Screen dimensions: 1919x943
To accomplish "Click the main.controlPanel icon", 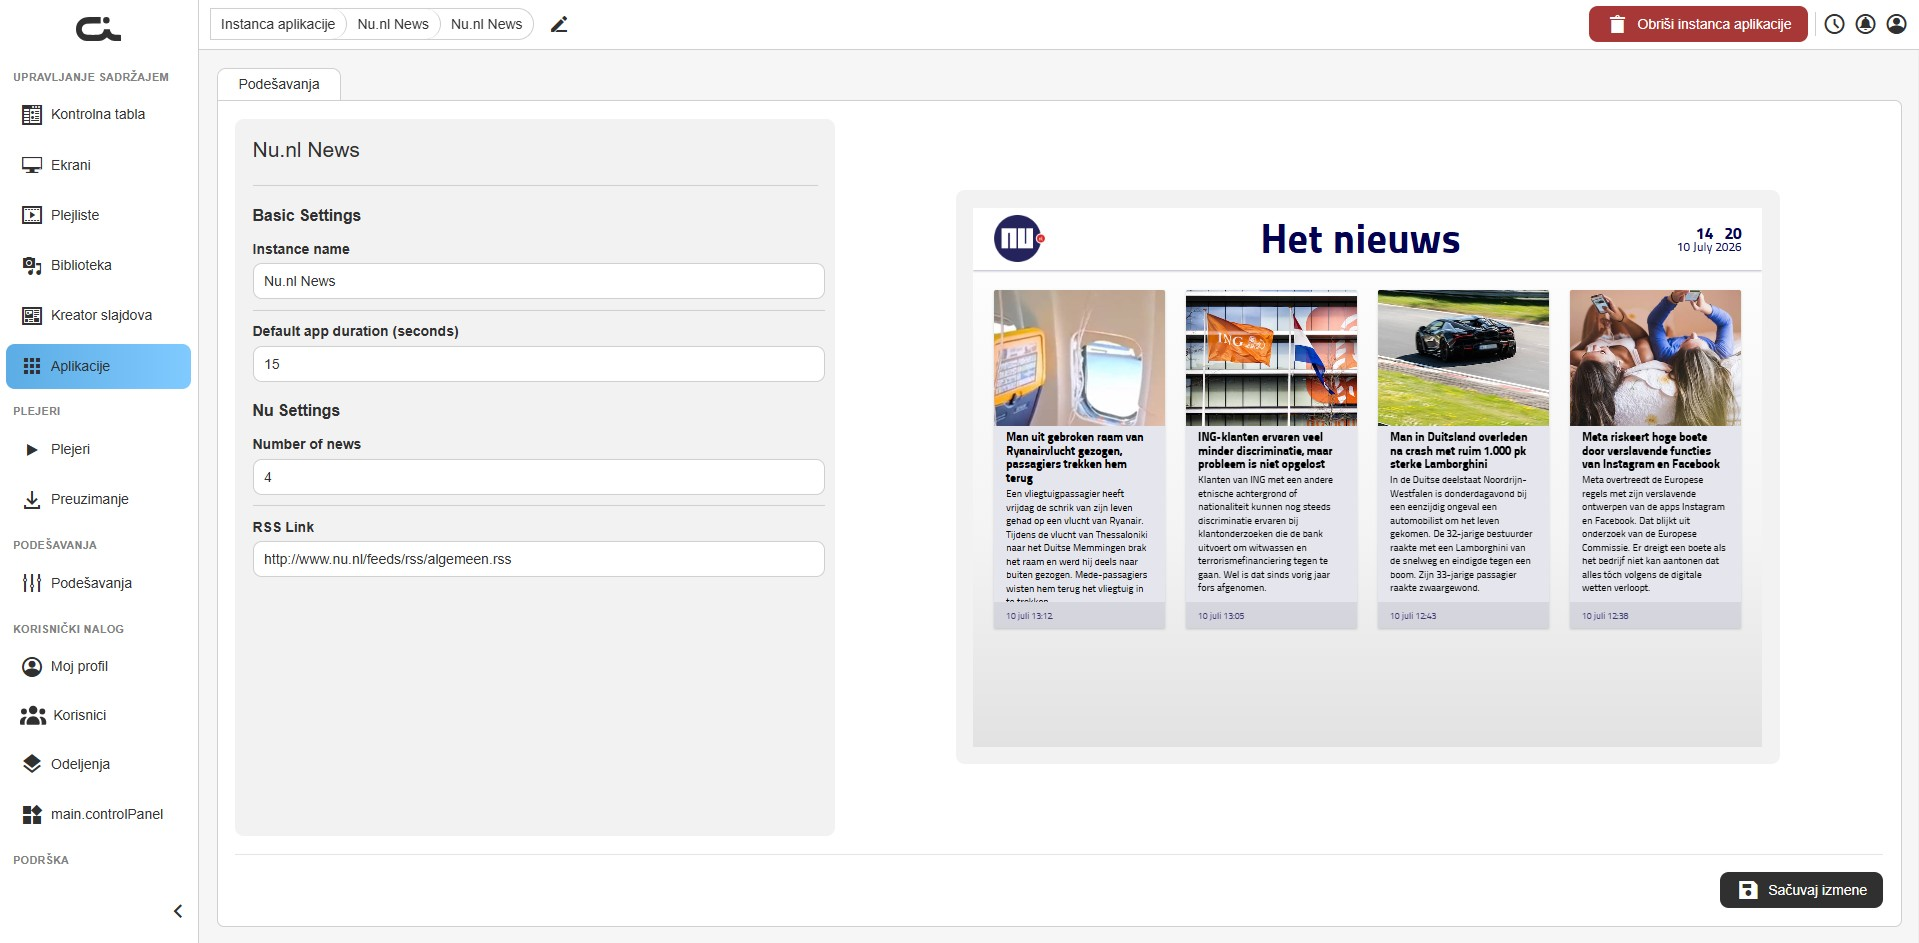I will (x=32, y=814).
